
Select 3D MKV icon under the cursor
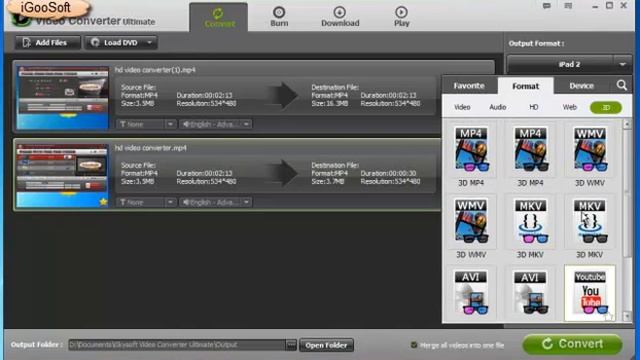click(589, 221)
